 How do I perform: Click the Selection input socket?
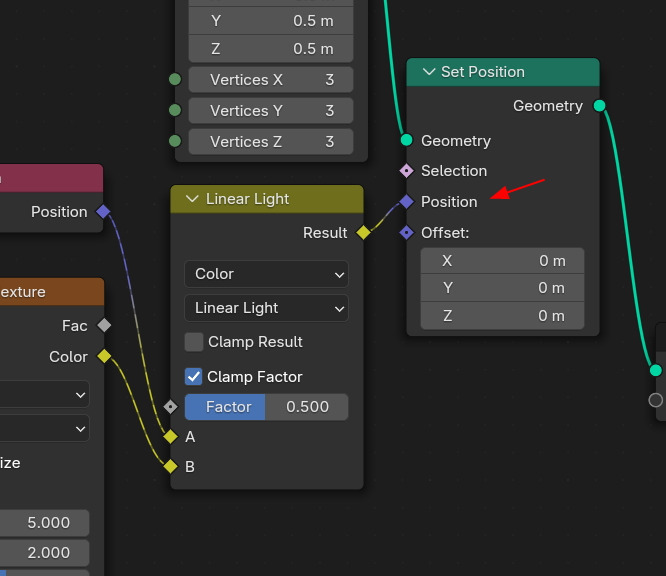coord(406,171)
